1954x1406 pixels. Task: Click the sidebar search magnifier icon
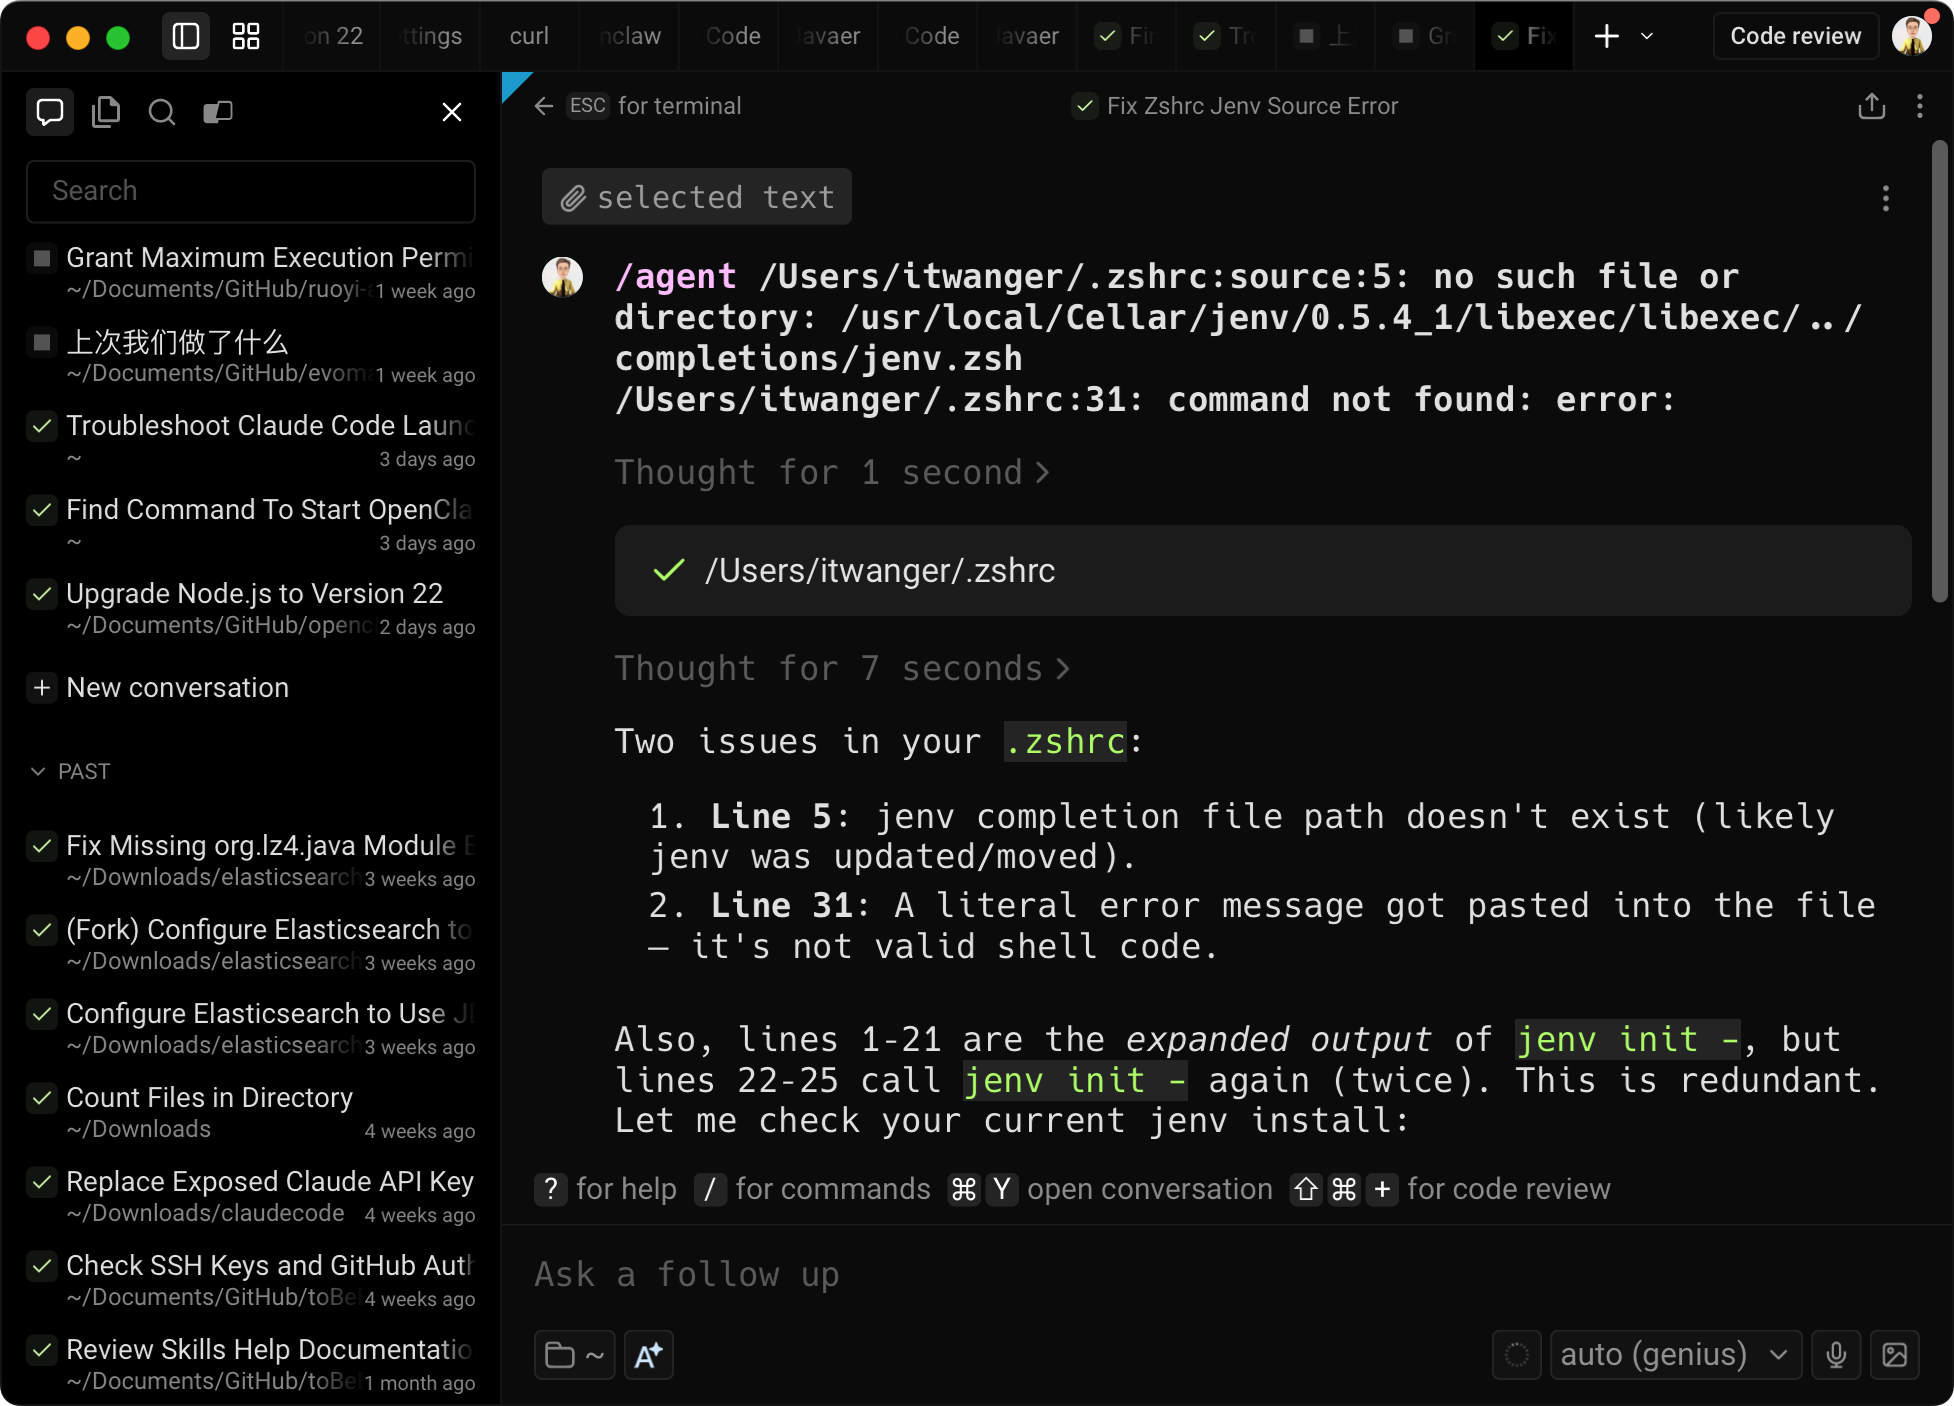point(162,112)
